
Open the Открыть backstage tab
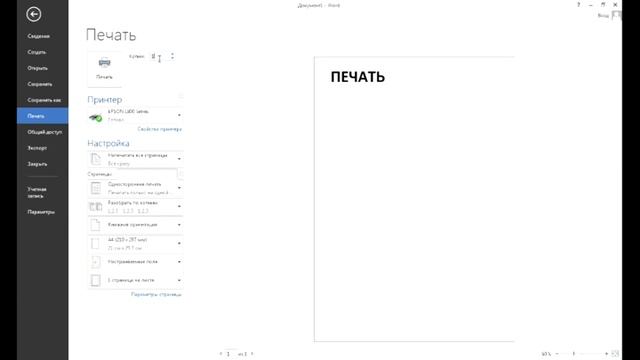coord(42,68)
